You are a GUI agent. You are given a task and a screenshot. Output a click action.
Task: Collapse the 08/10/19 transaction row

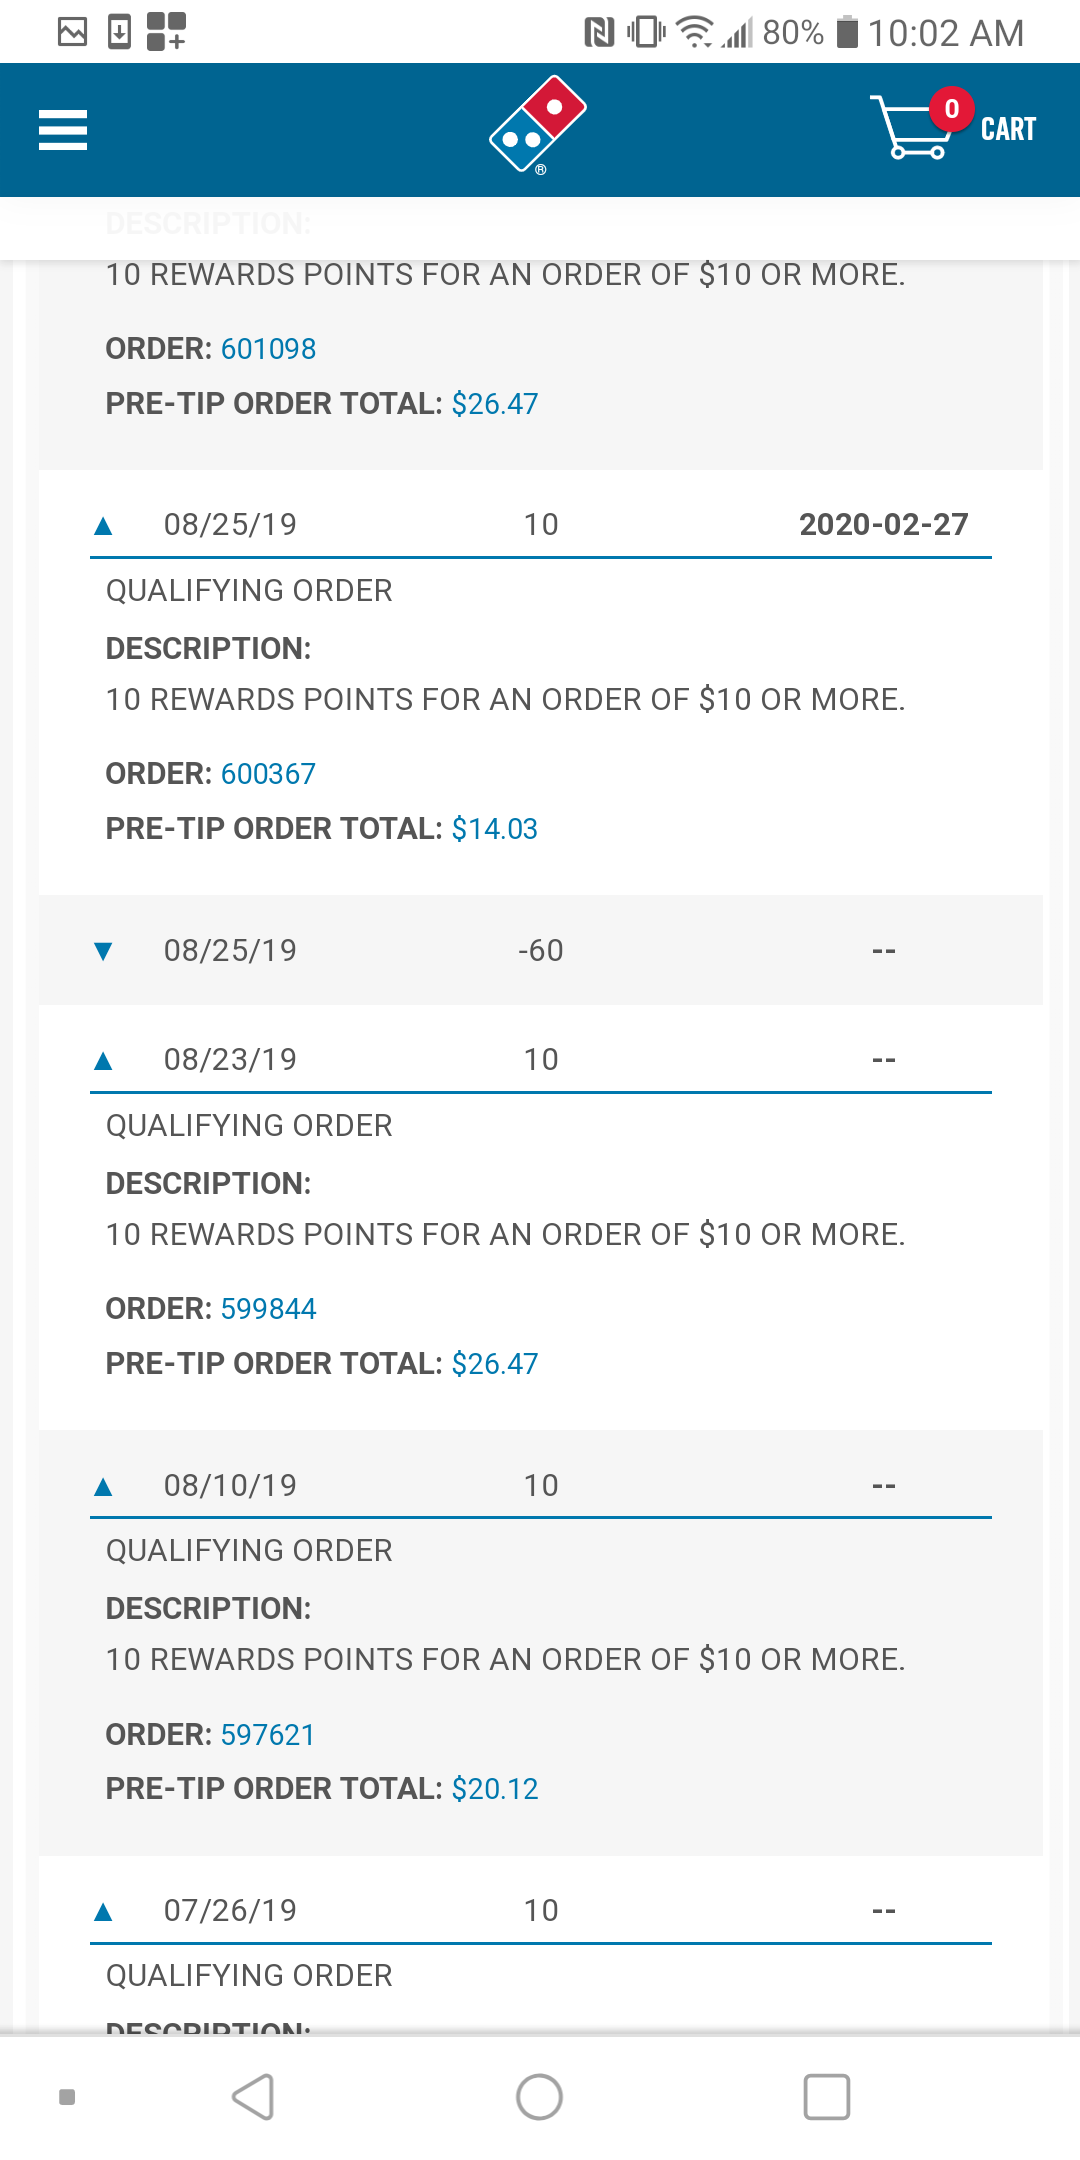pos(104,1485)
